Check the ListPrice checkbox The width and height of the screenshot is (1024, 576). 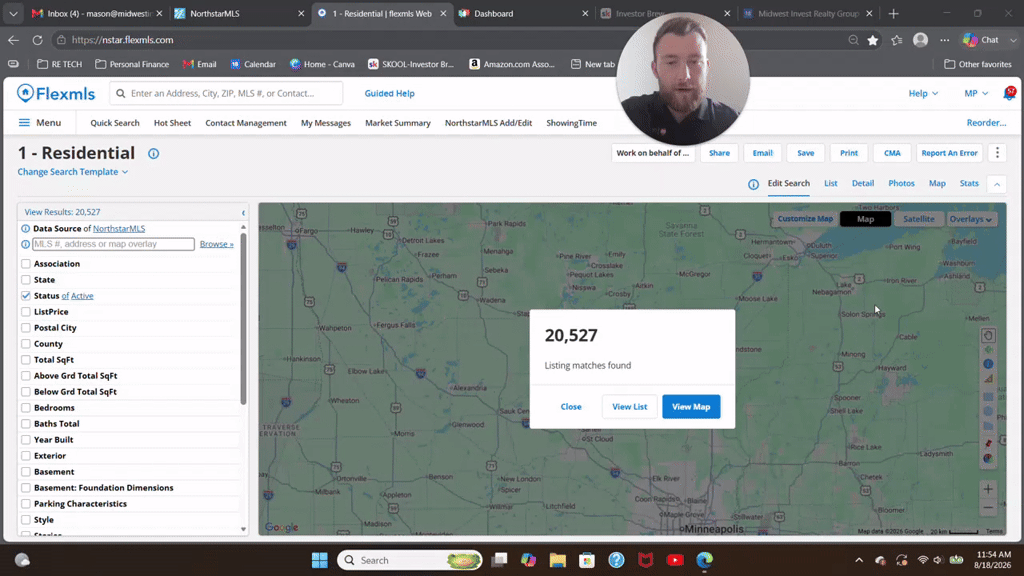tap(25, 312)
